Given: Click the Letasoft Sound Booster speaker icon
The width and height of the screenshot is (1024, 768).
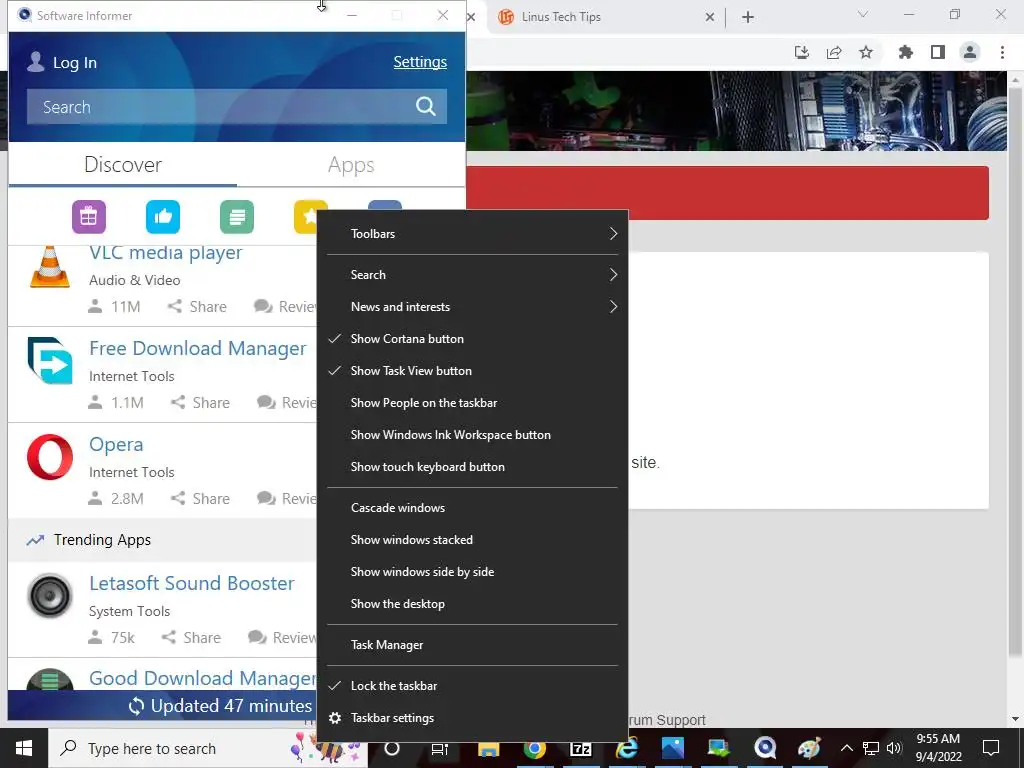Looking at the screenshot, I should coord(50,596).
